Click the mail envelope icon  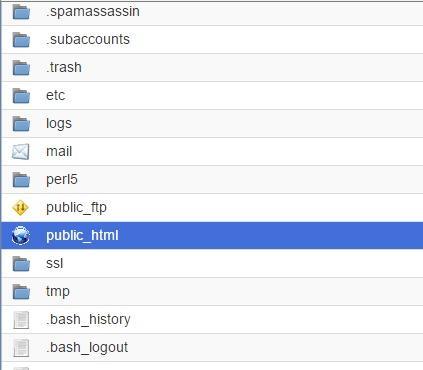click(x=21, y=152)
